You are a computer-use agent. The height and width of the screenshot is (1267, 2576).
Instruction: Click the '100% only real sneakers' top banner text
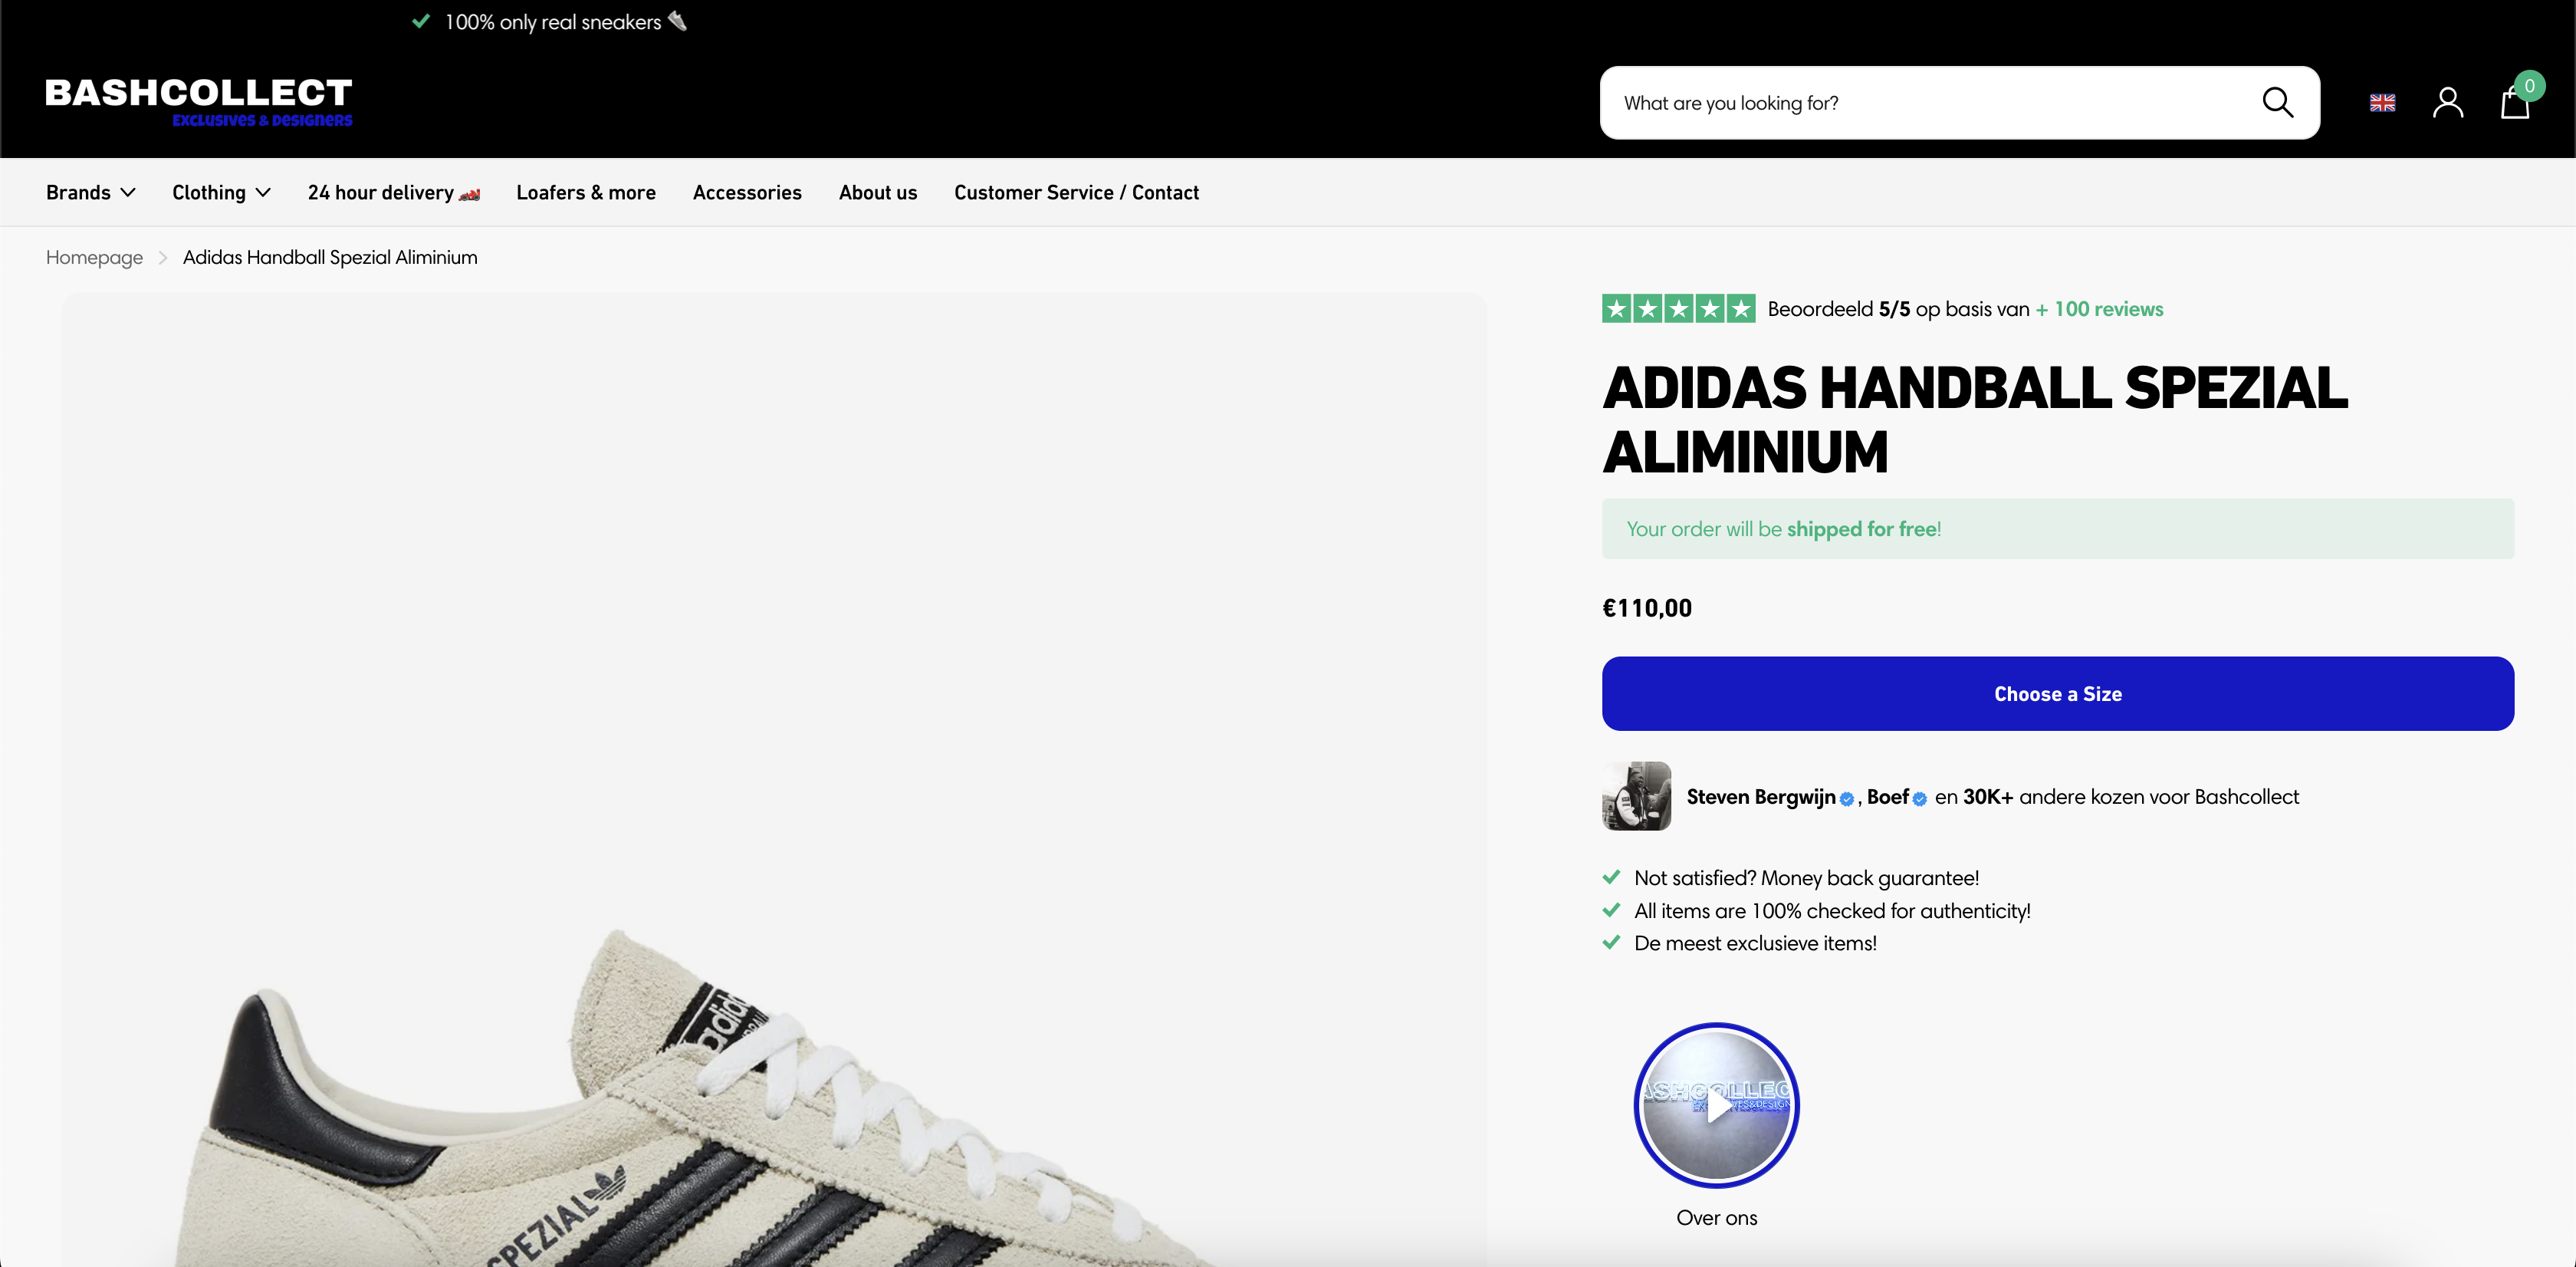coord(553,22)
